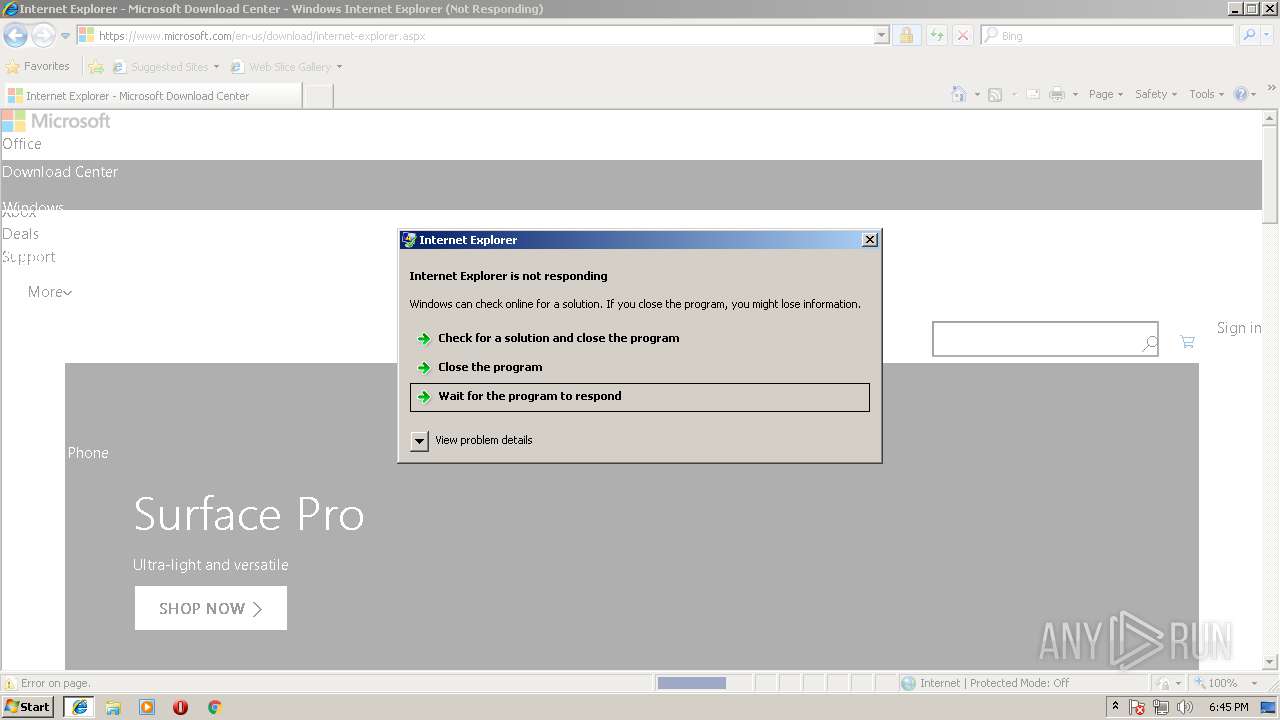The width and height of the screenshot is (1280, 720).
Task: Open the Home button dropdown arrow
Action: click(977, 95)
